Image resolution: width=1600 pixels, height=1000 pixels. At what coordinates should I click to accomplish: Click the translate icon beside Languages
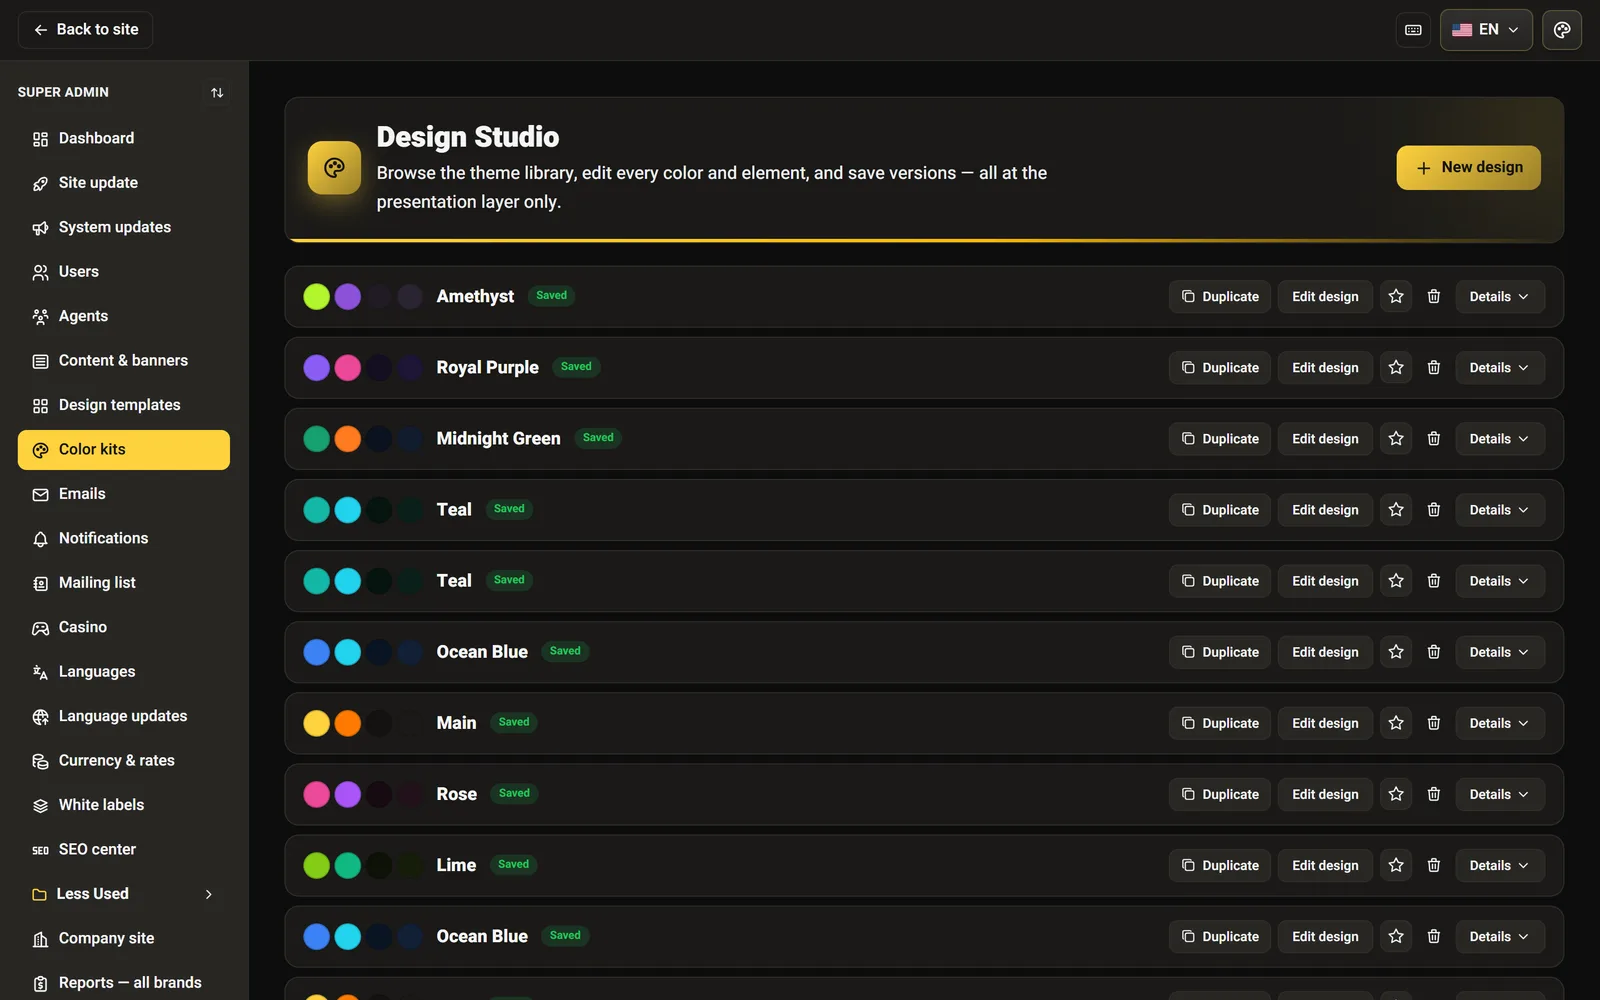pos(40,672)
